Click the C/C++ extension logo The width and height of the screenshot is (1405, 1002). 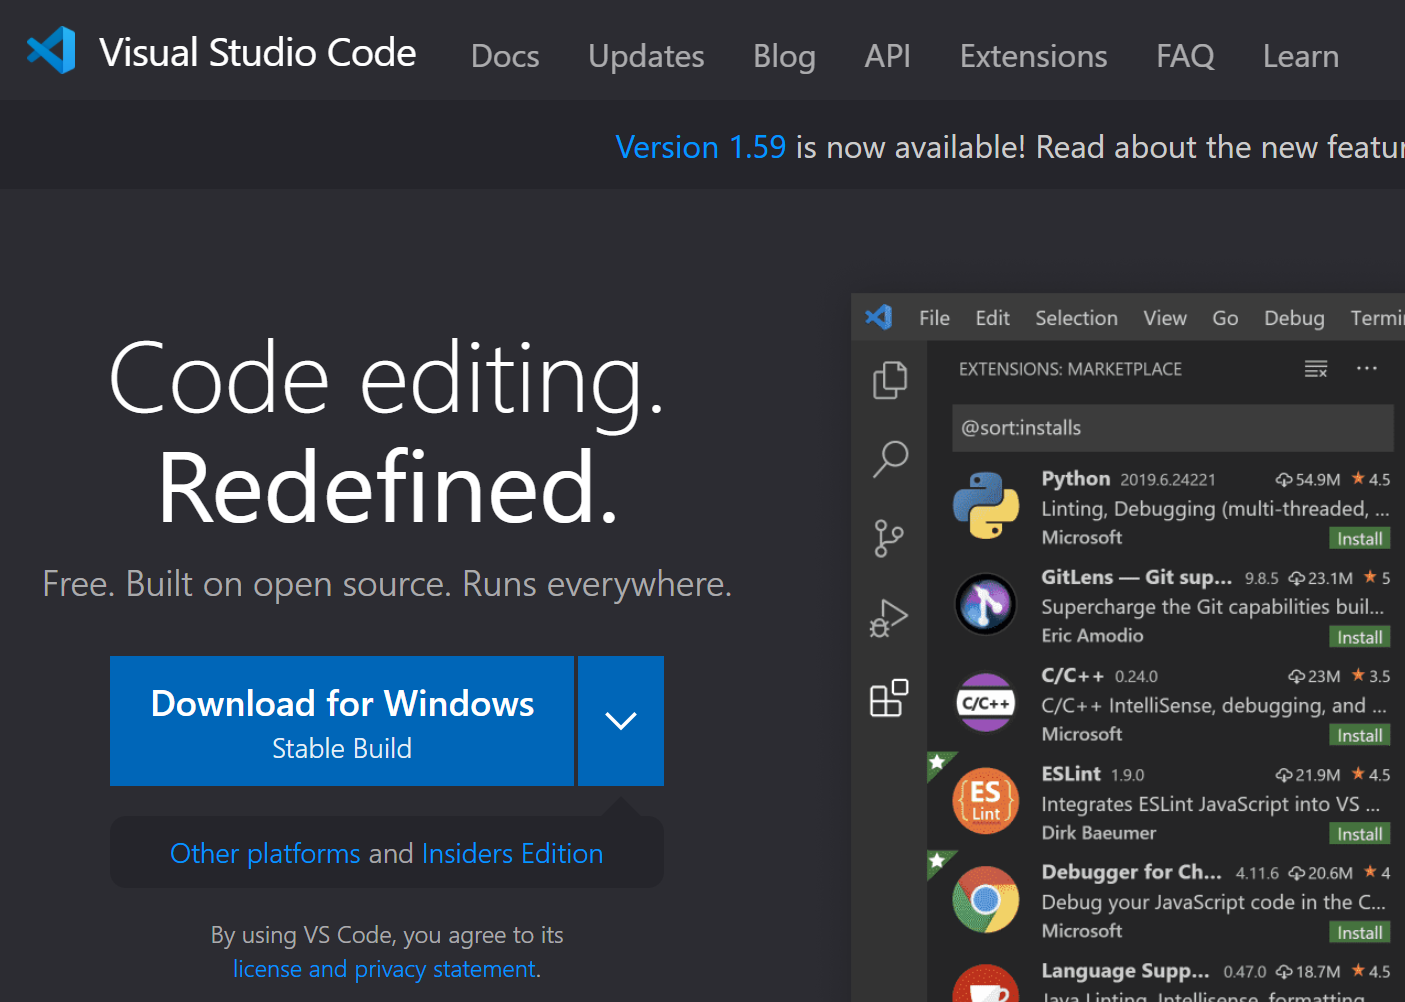[985, 703]
